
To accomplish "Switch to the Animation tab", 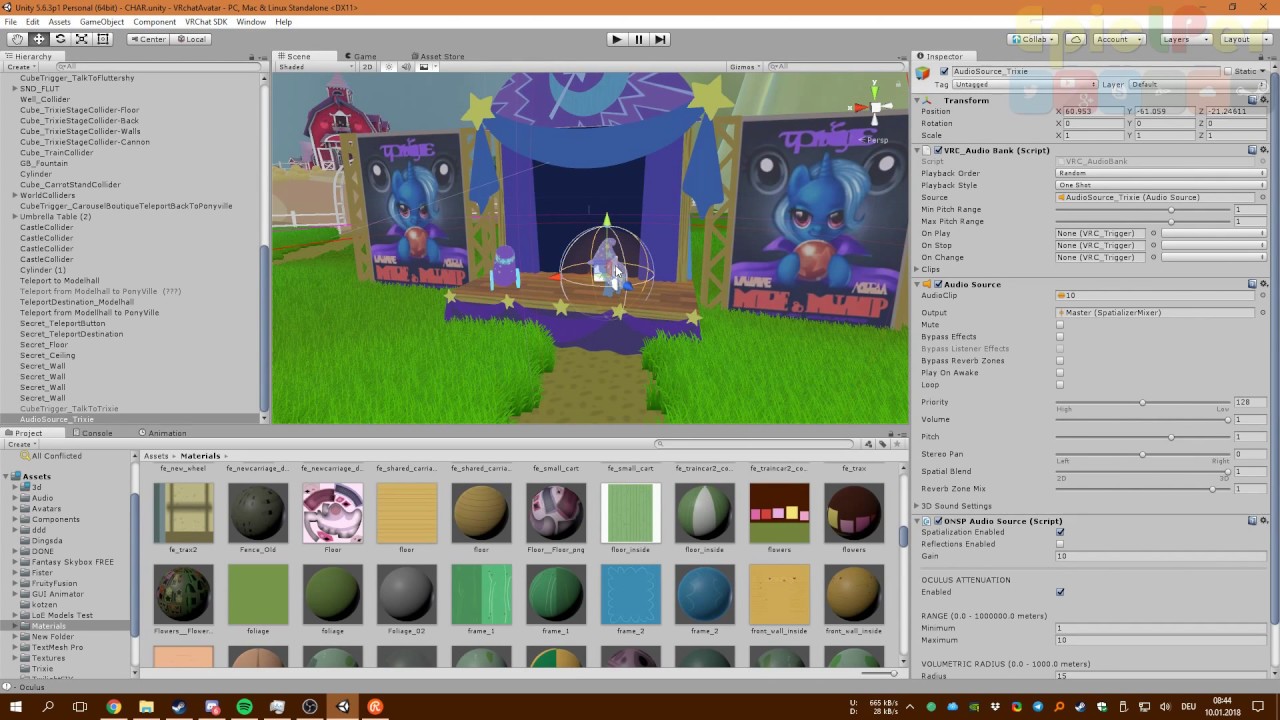I will (x=163, y=433).
